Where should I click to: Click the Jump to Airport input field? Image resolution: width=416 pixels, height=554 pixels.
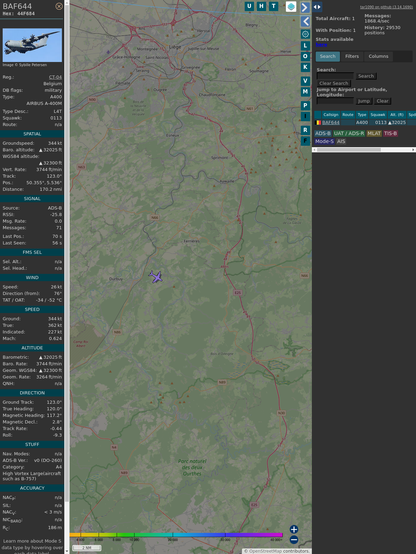coord(335,101)
